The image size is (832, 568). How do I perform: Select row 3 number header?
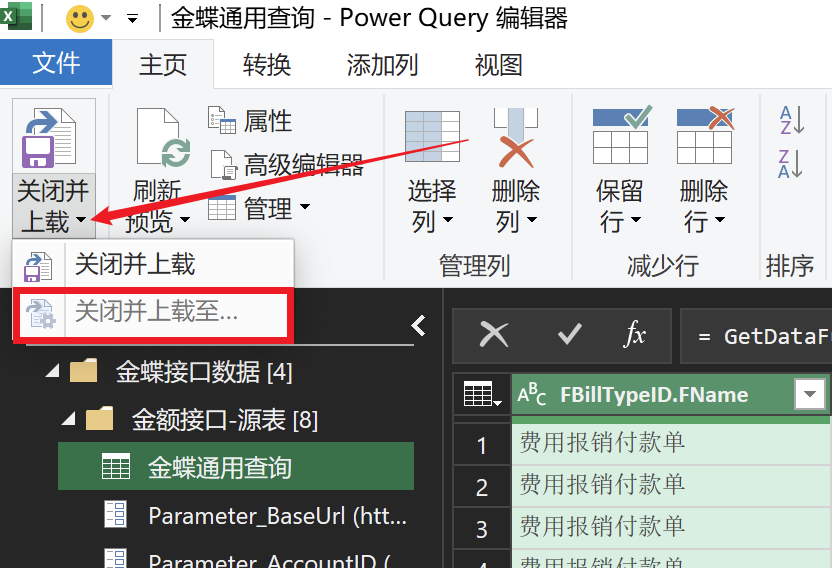(x=482, y=529)
